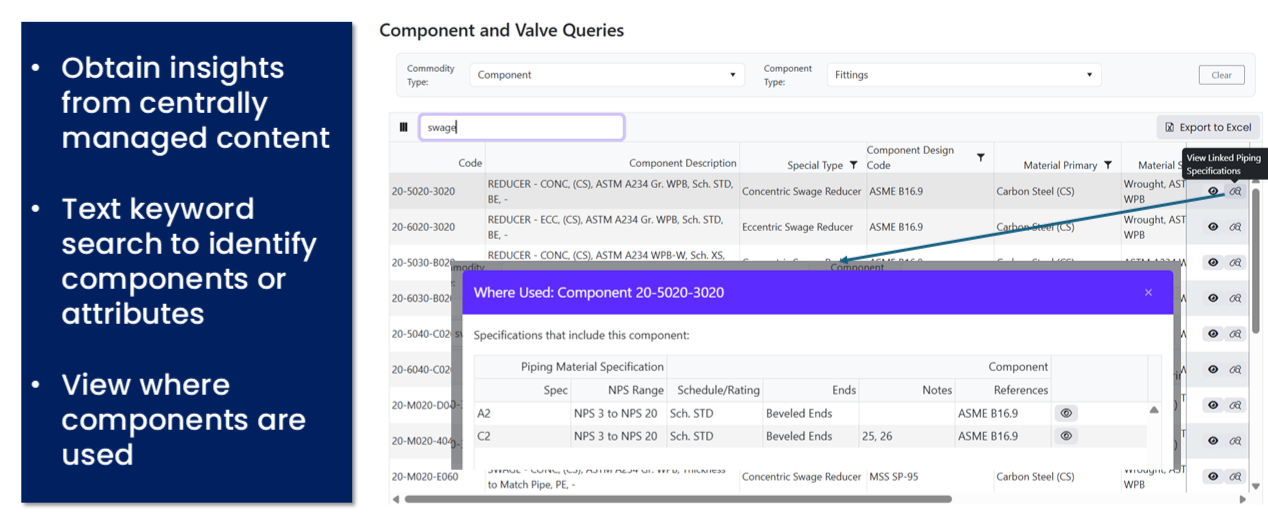Click the eye icon in the 20-5040-C02 row
Viewport: 1268px width, 525px height.
click(x=1213, y=334)
